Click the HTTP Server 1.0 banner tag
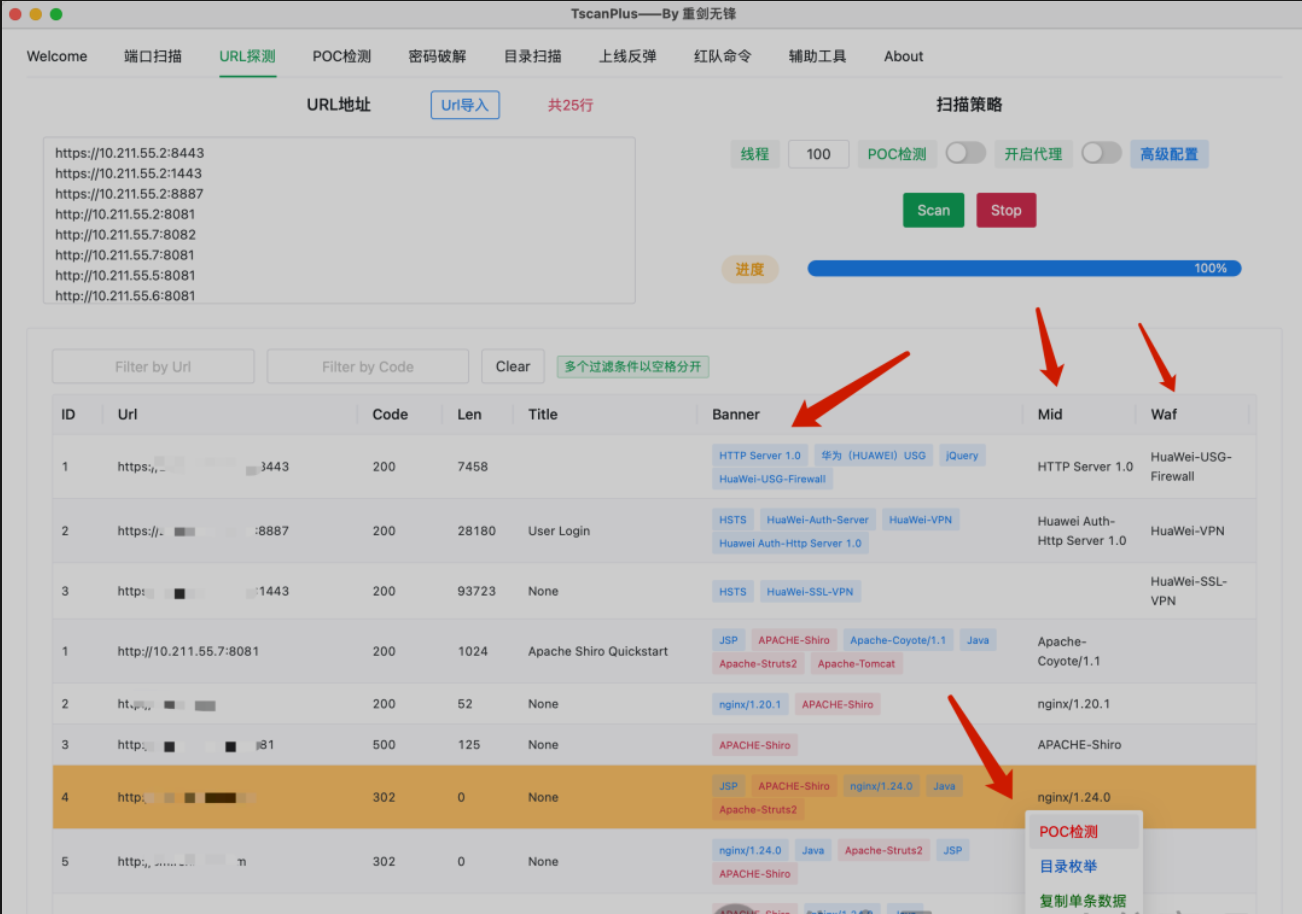Viewport: 1302px width, 914px height. 760,455
